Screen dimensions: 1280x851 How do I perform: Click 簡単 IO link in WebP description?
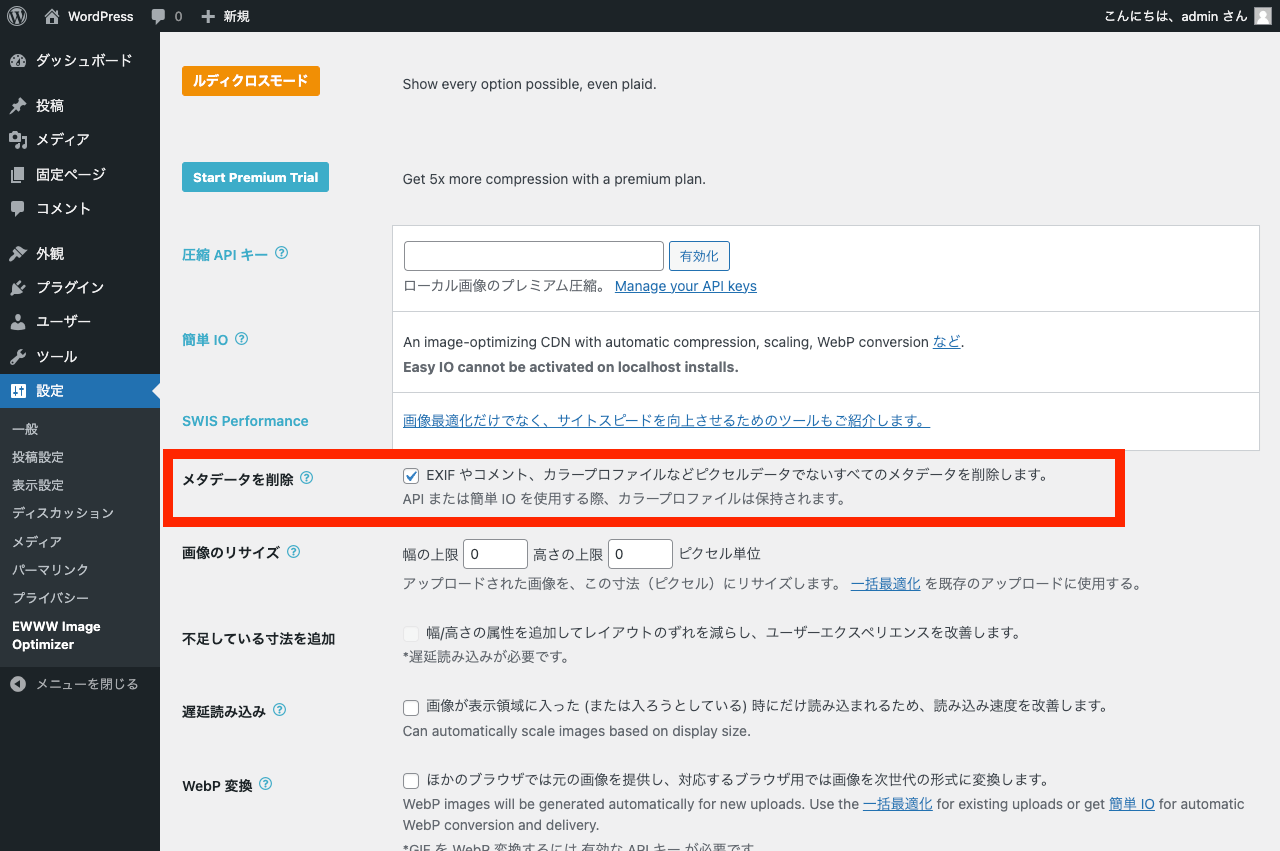tap(1132, 804)
